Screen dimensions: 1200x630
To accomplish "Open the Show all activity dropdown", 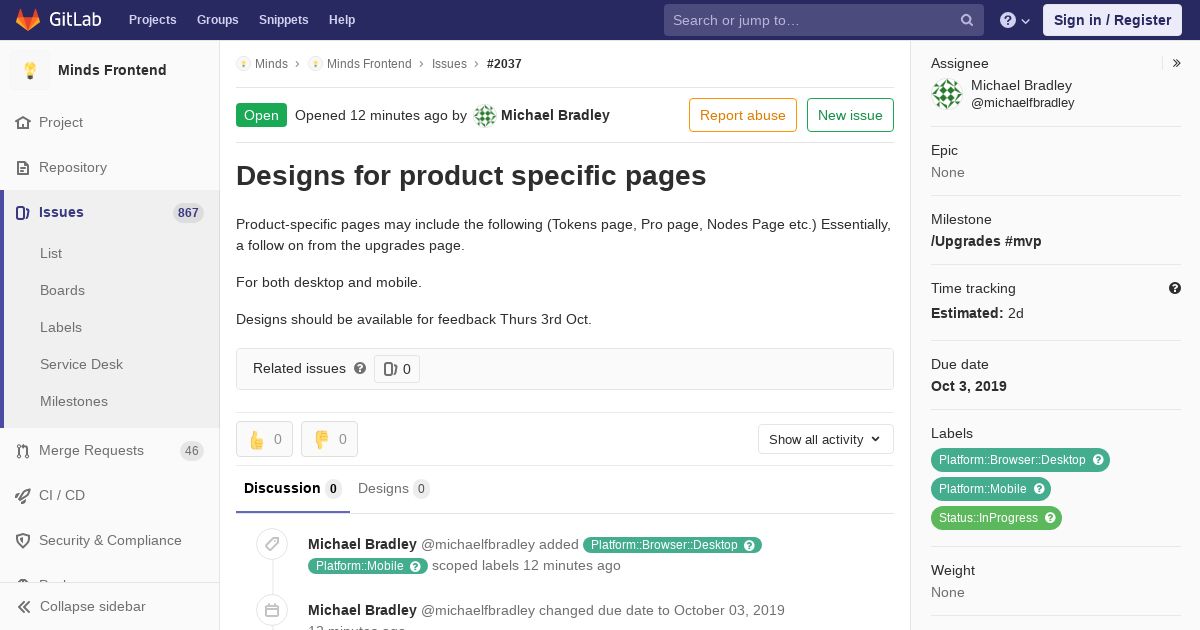I will pyautogui.click(x=825, y=439).
